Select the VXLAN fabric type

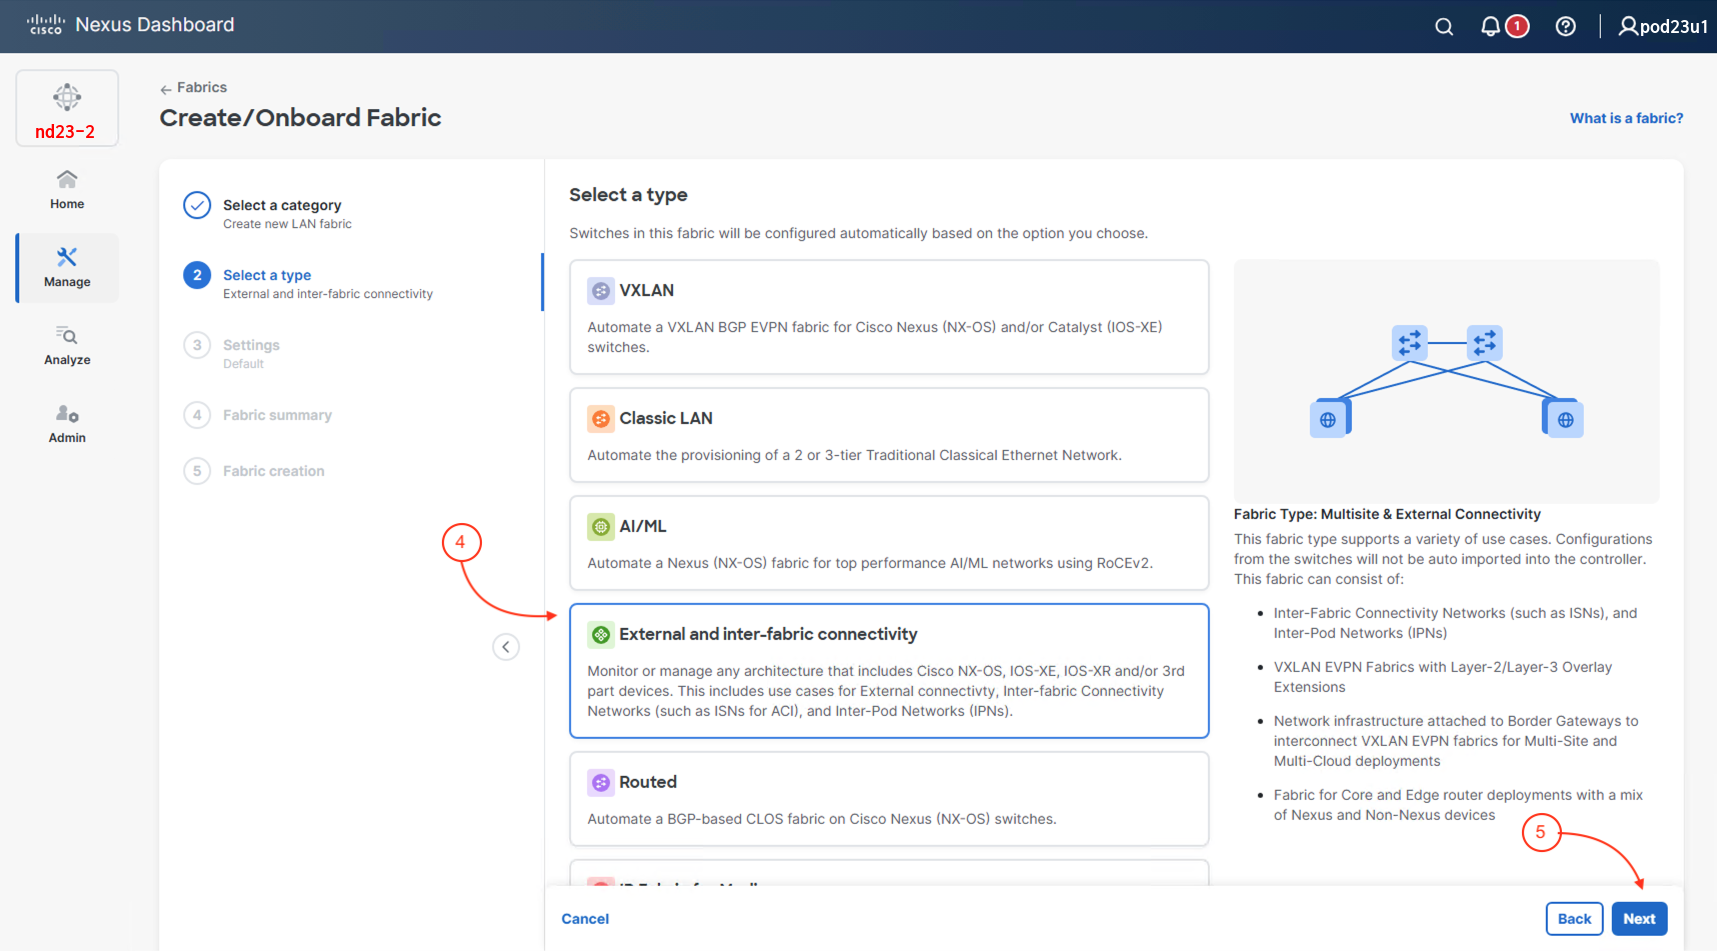(x=888, y=317)
